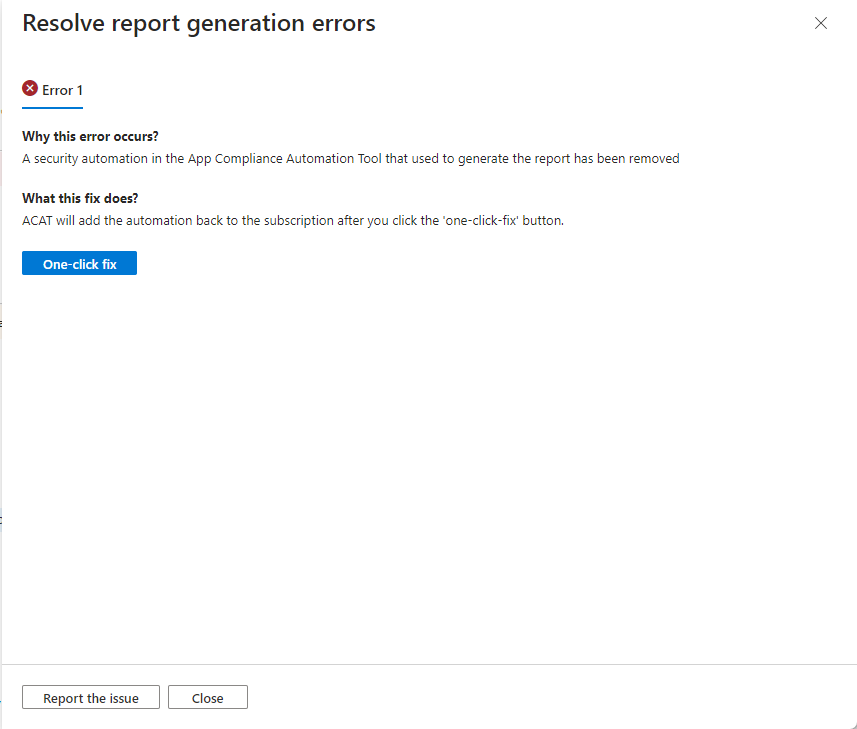
Task: Click the Resolve report generation errors title
Action: click(199, 23)
